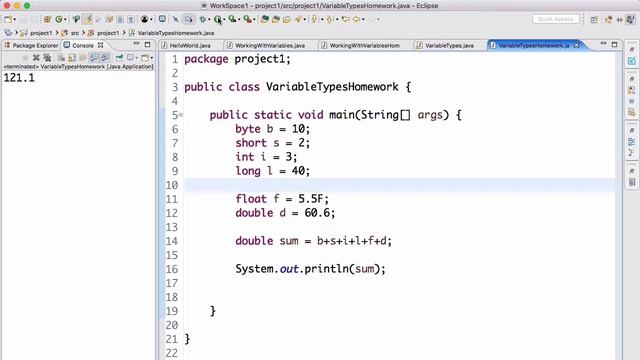Screen dimensions: 640x360
Task: Click line number 16 in the gutter
Action: tap(171, 269)
